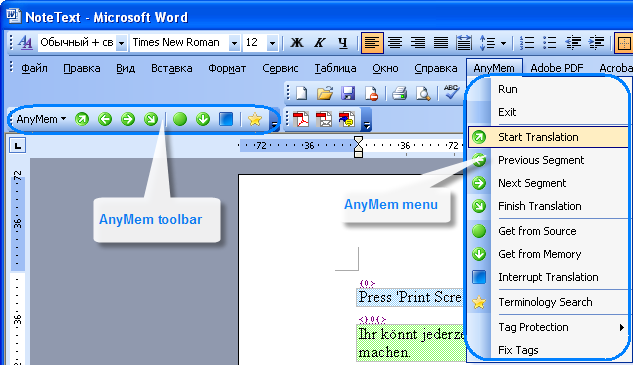Click the Spelling check ABC icon
633x365 pixels.
(451, 92)
